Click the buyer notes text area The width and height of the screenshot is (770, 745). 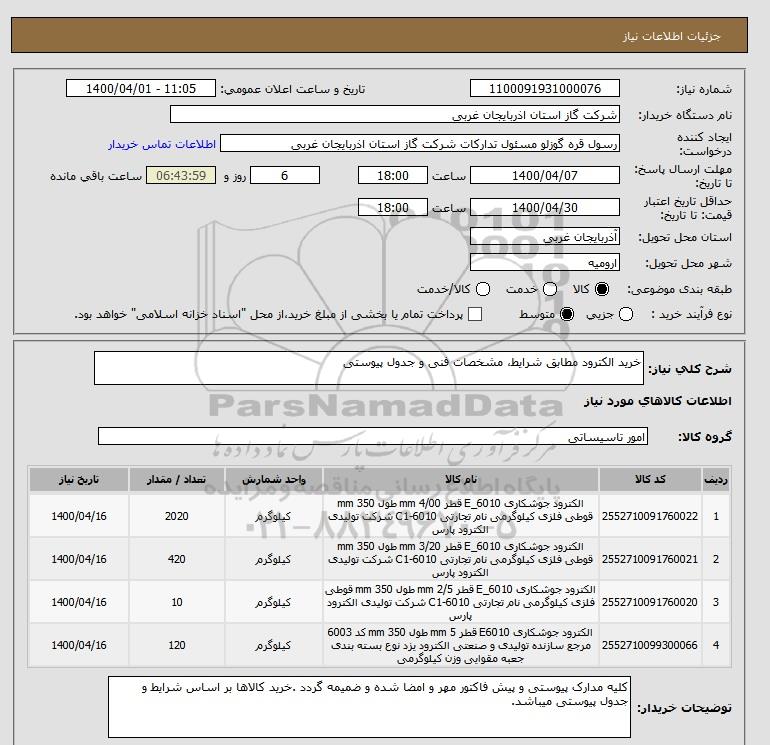369,707
